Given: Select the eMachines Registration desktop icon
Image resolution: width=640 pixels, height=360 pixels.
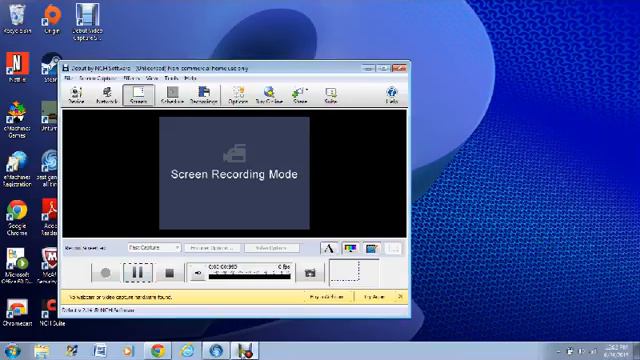Looking at the screenshot, I should (x=17, y=169).
